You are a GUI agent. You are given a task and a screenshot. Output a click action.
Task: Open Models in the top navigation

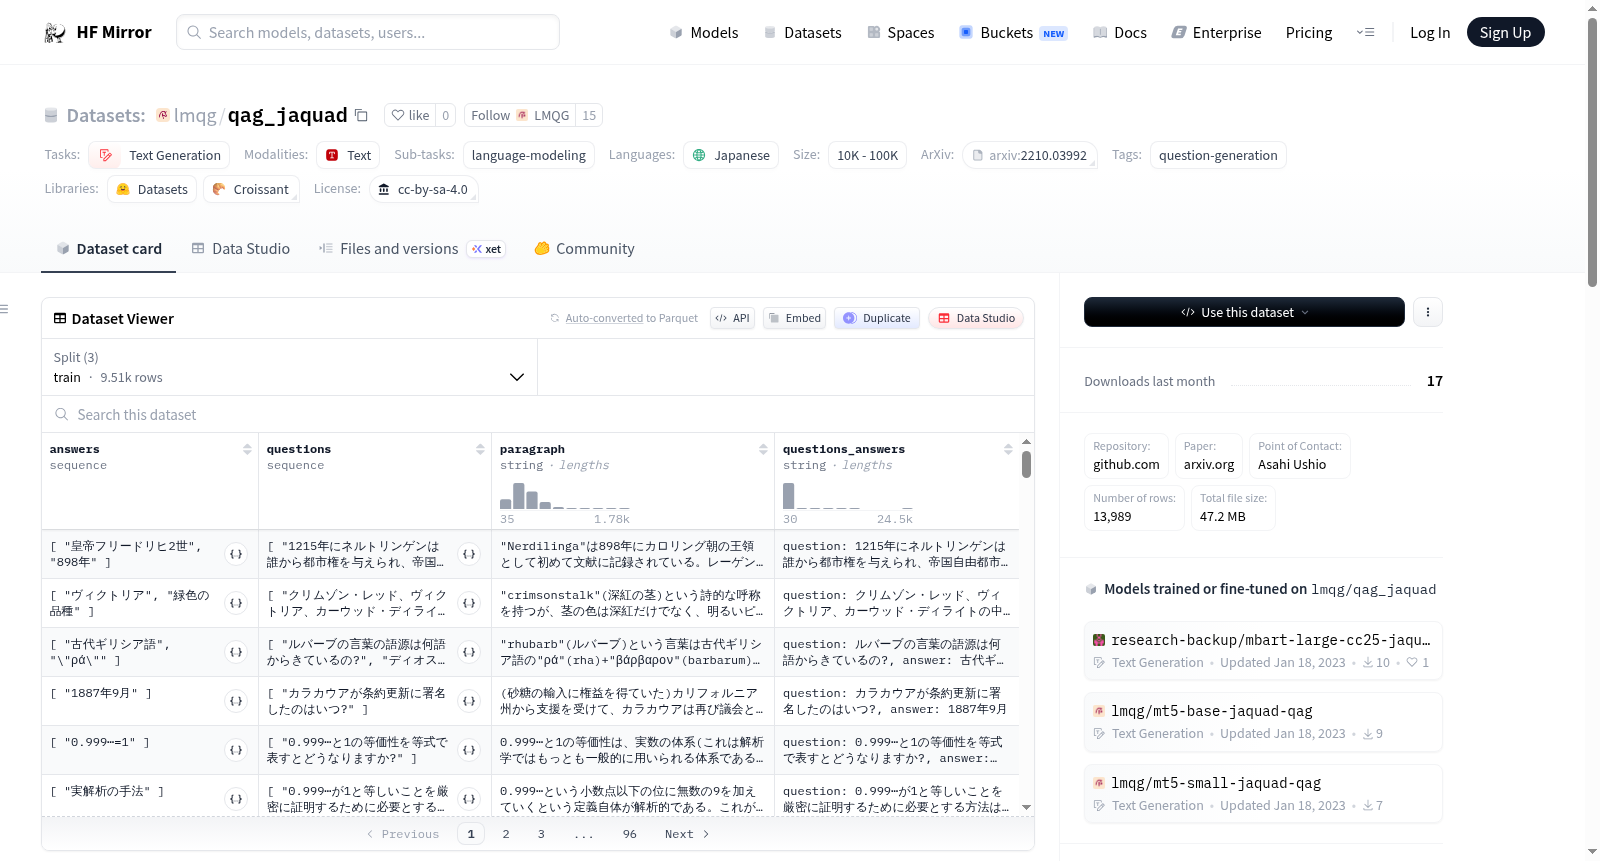[x=704, y=33]
